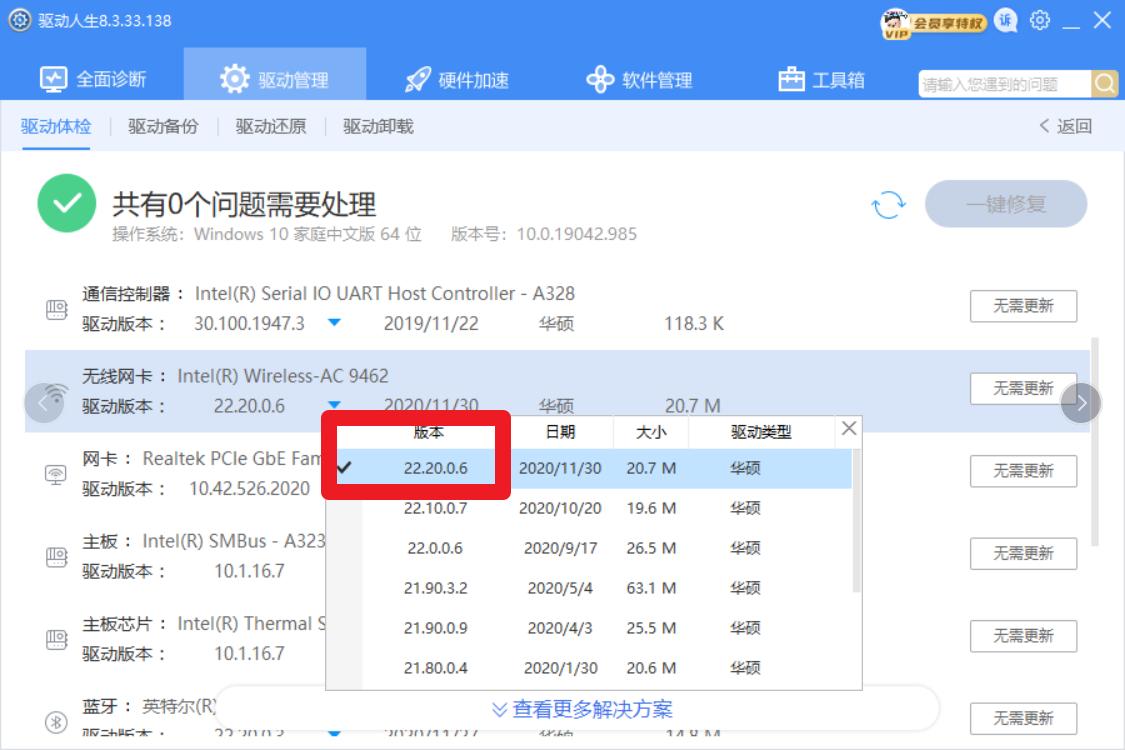Click the version list scrollbar
Viewport: 1125px width, 750px height.
tap(856, 520)
